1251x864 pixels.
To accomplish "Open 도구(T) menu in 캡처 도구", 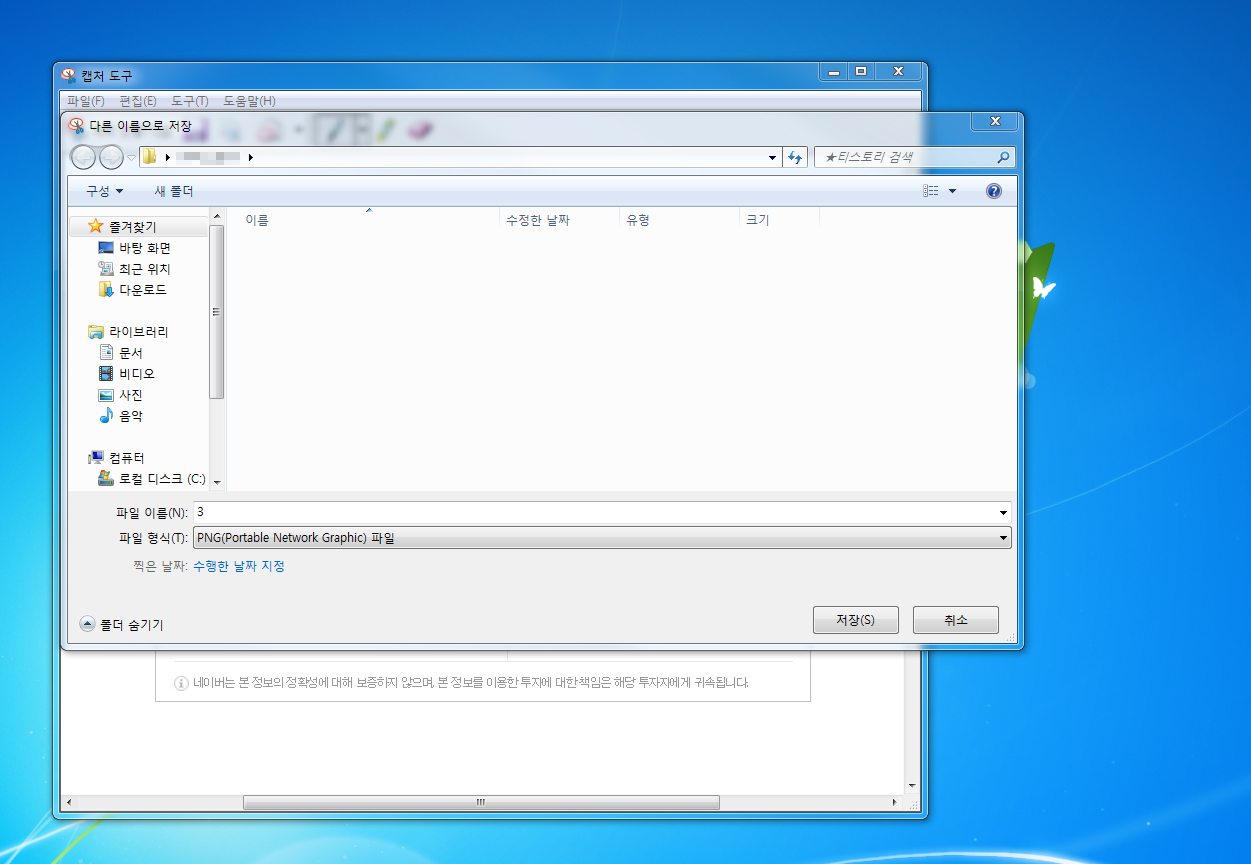I will pyautogui.click(x=190, y=101).
